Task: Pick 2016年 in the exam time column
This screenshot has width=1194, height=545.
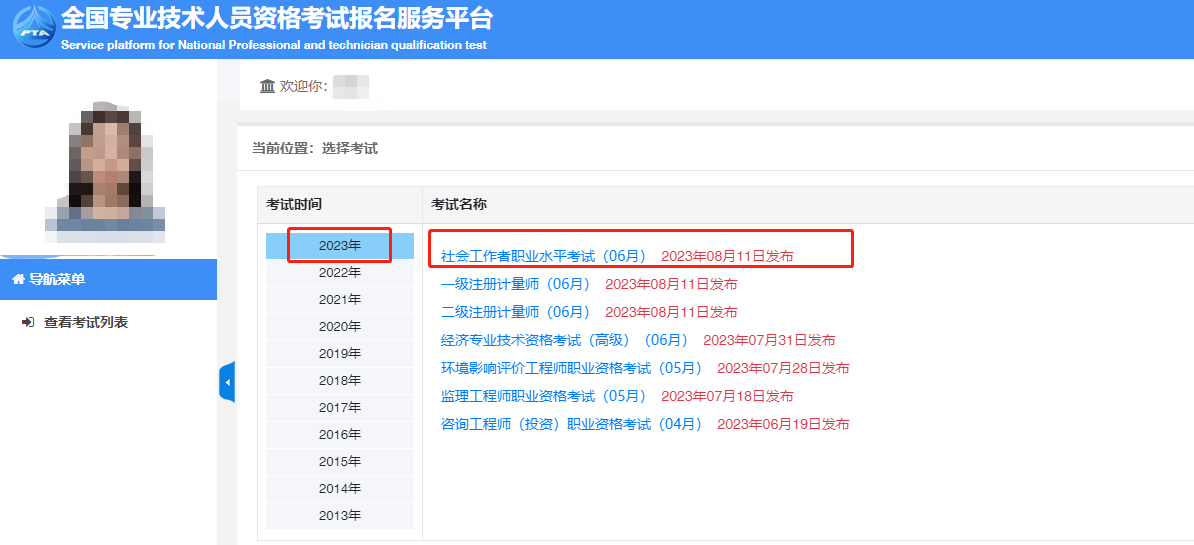Action: click(340, 435)
